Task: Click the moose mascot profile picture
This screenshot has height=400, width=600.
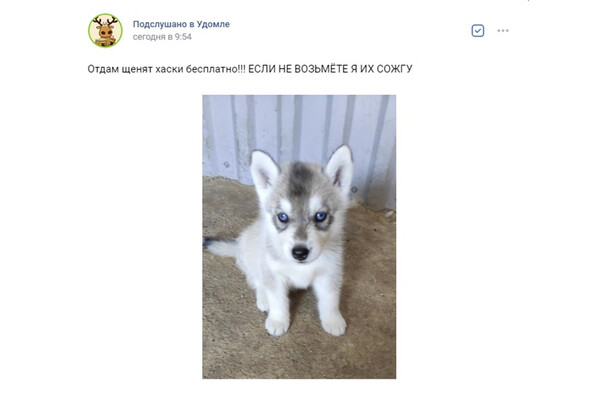Action: tap(105, 31)
